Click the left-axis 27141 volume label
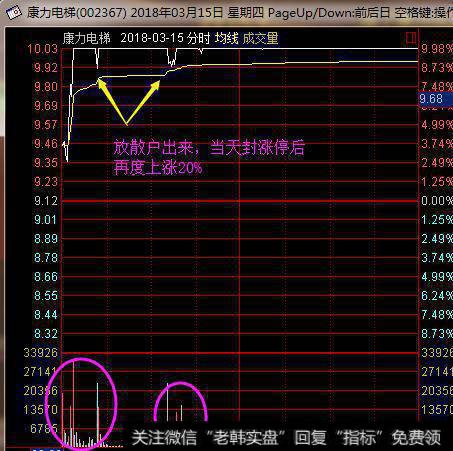Viewport: 453px width, 451px height. [x=41, y=372]
